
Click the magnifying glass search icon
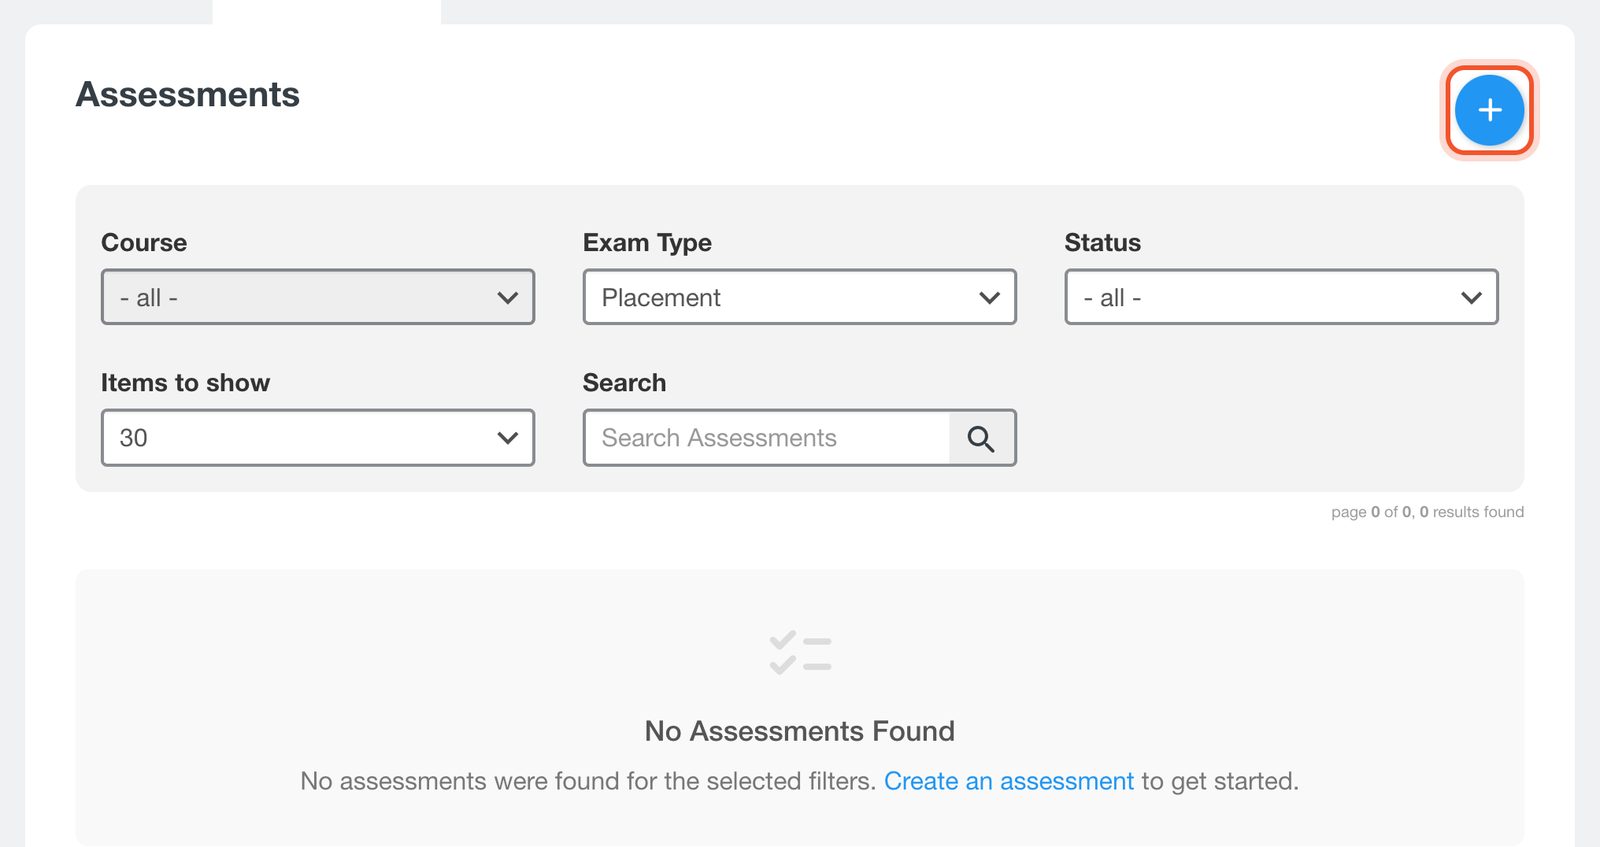tap(981, 438)
